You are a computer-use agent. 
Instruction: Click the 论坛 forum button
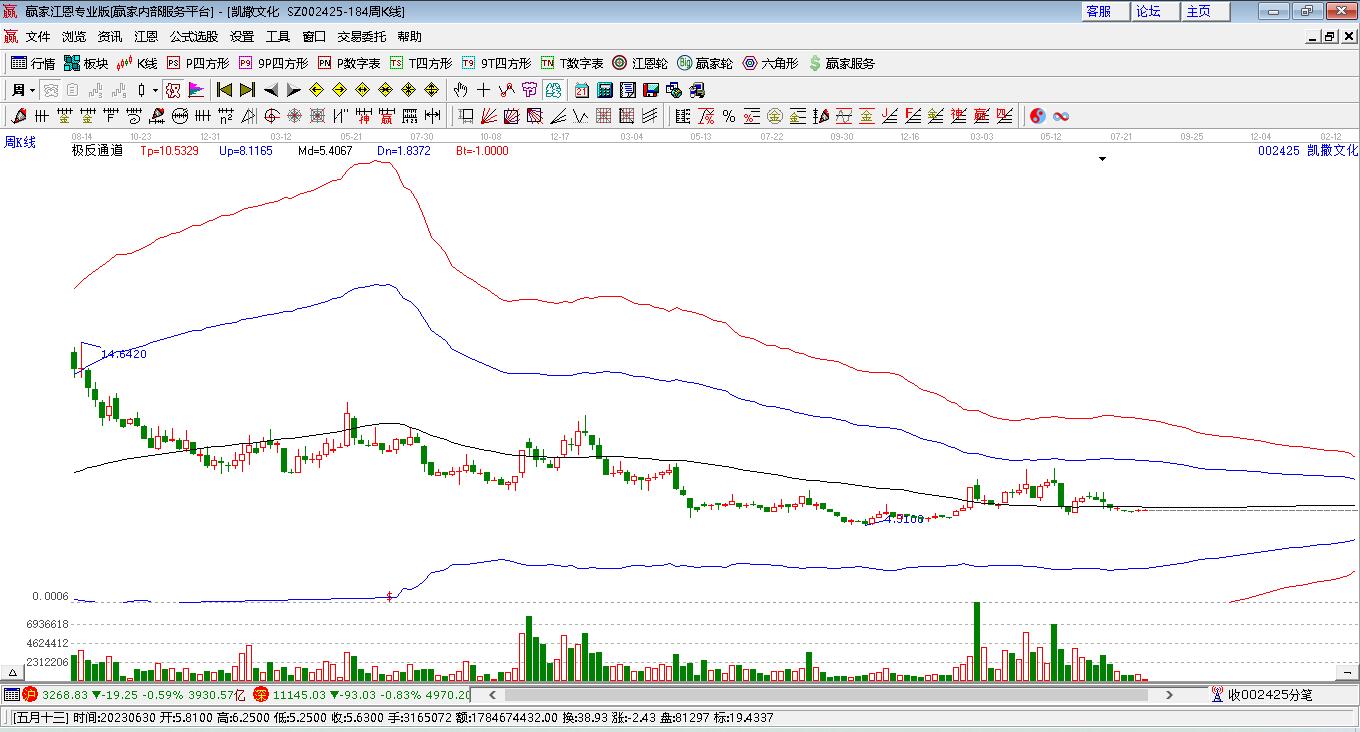point(1148,11)
